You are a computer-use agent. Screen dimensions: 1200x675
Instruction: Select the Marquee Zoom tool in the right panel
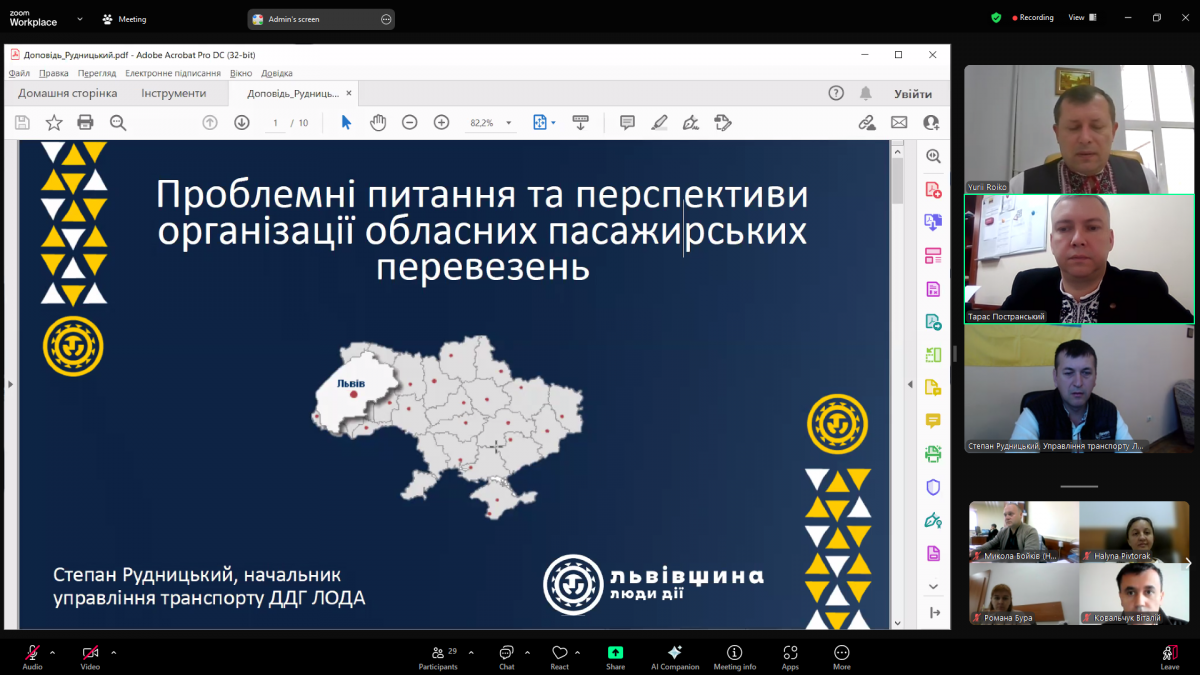click(933, 156)
